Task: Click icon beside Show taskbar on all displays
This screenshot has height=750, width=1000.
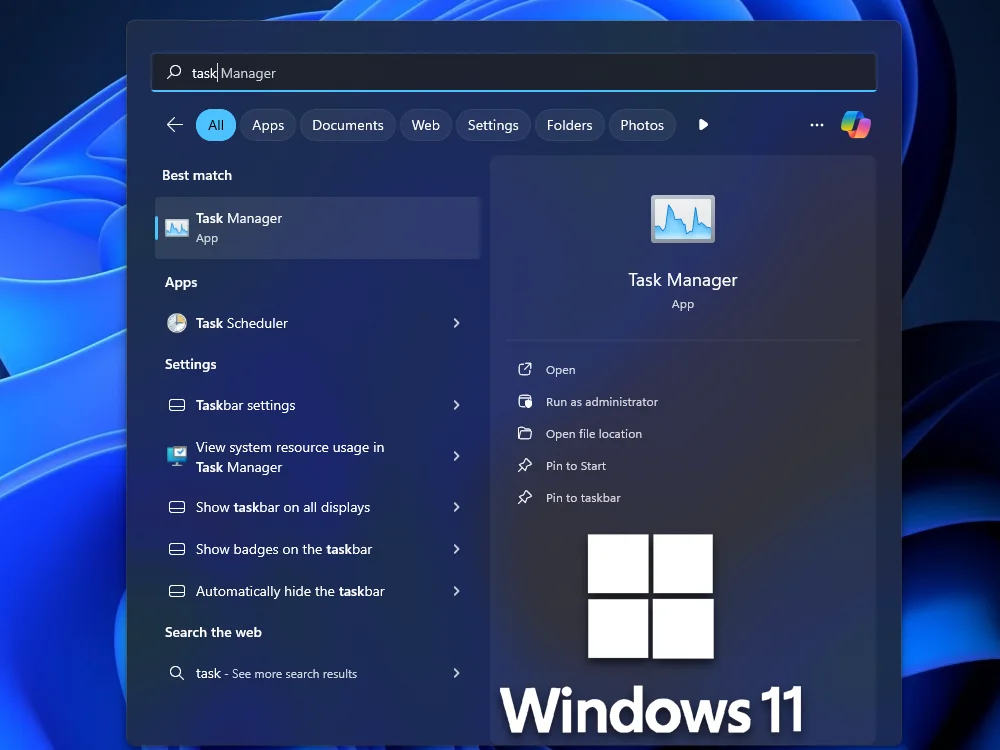Action: point(177,507)
